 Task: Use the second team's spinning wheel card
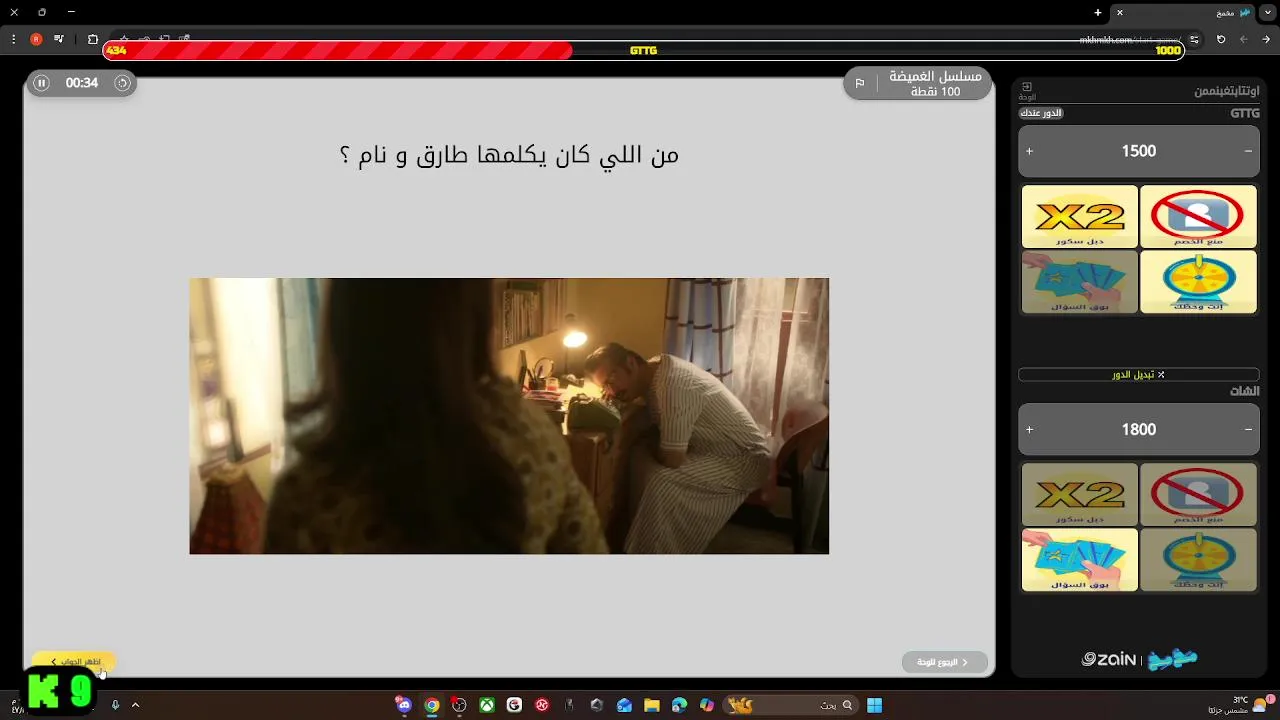(1198, 559)
